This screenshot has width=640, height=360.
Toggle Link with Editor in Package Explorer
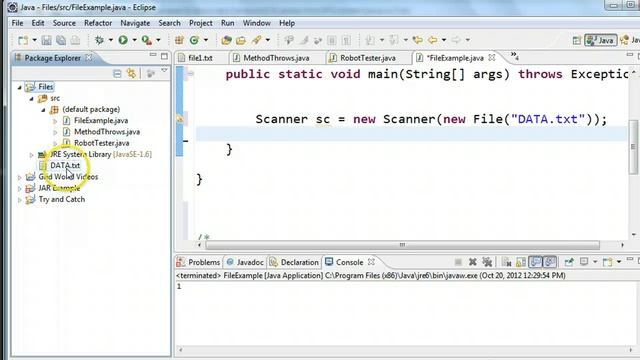(x=131, y=73)
